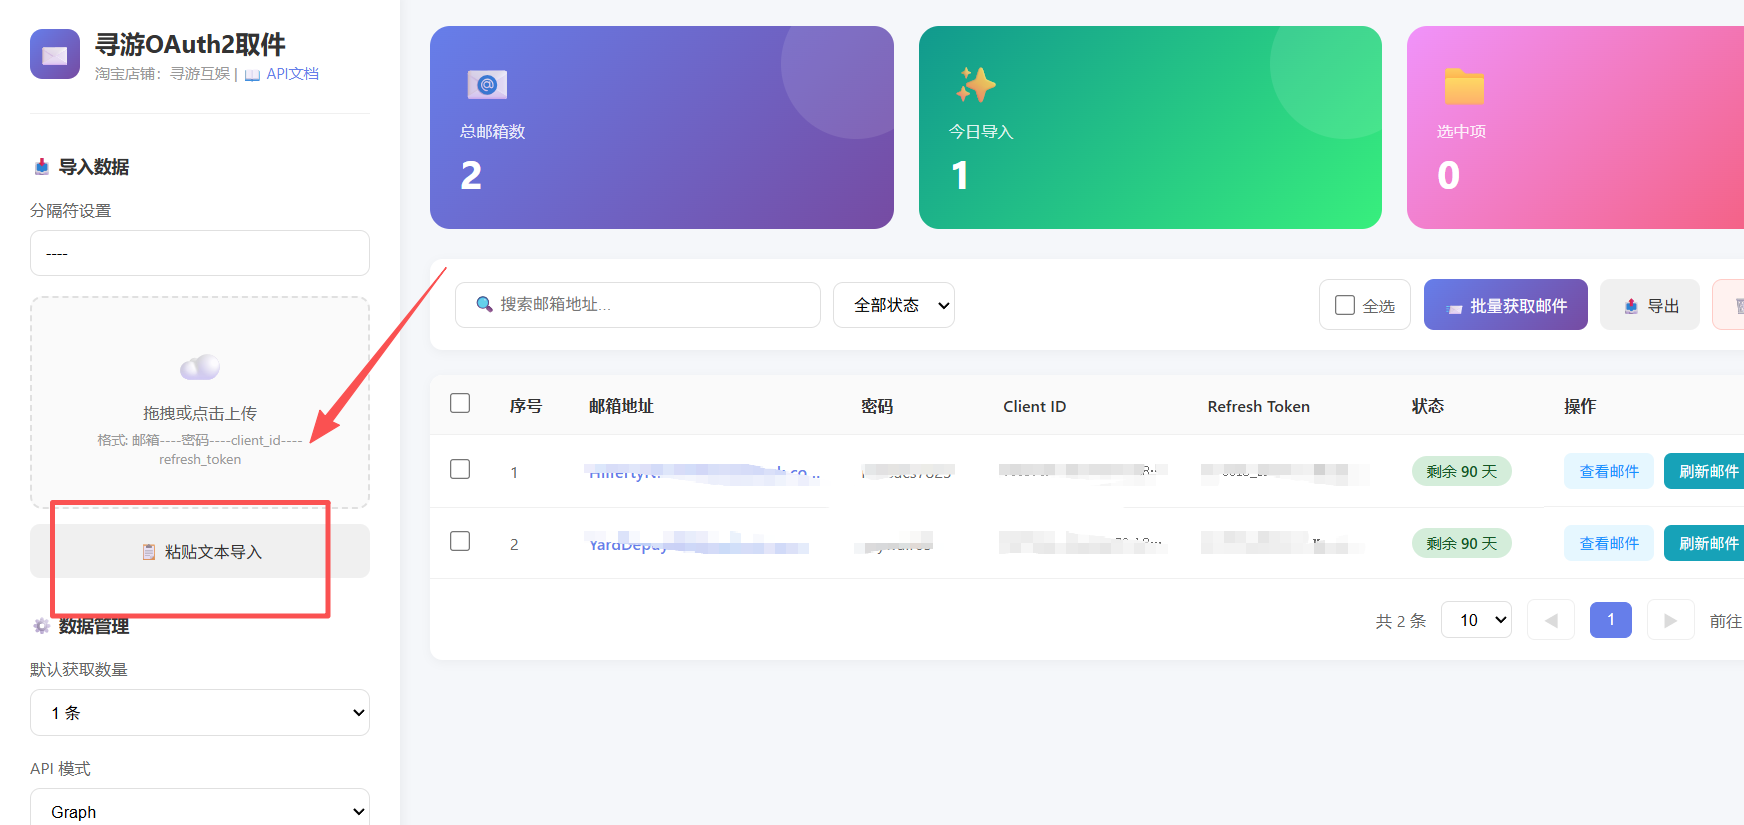Click the cloud upload icon
This screenshot has width=1744, height=825.
pos(200,367)
